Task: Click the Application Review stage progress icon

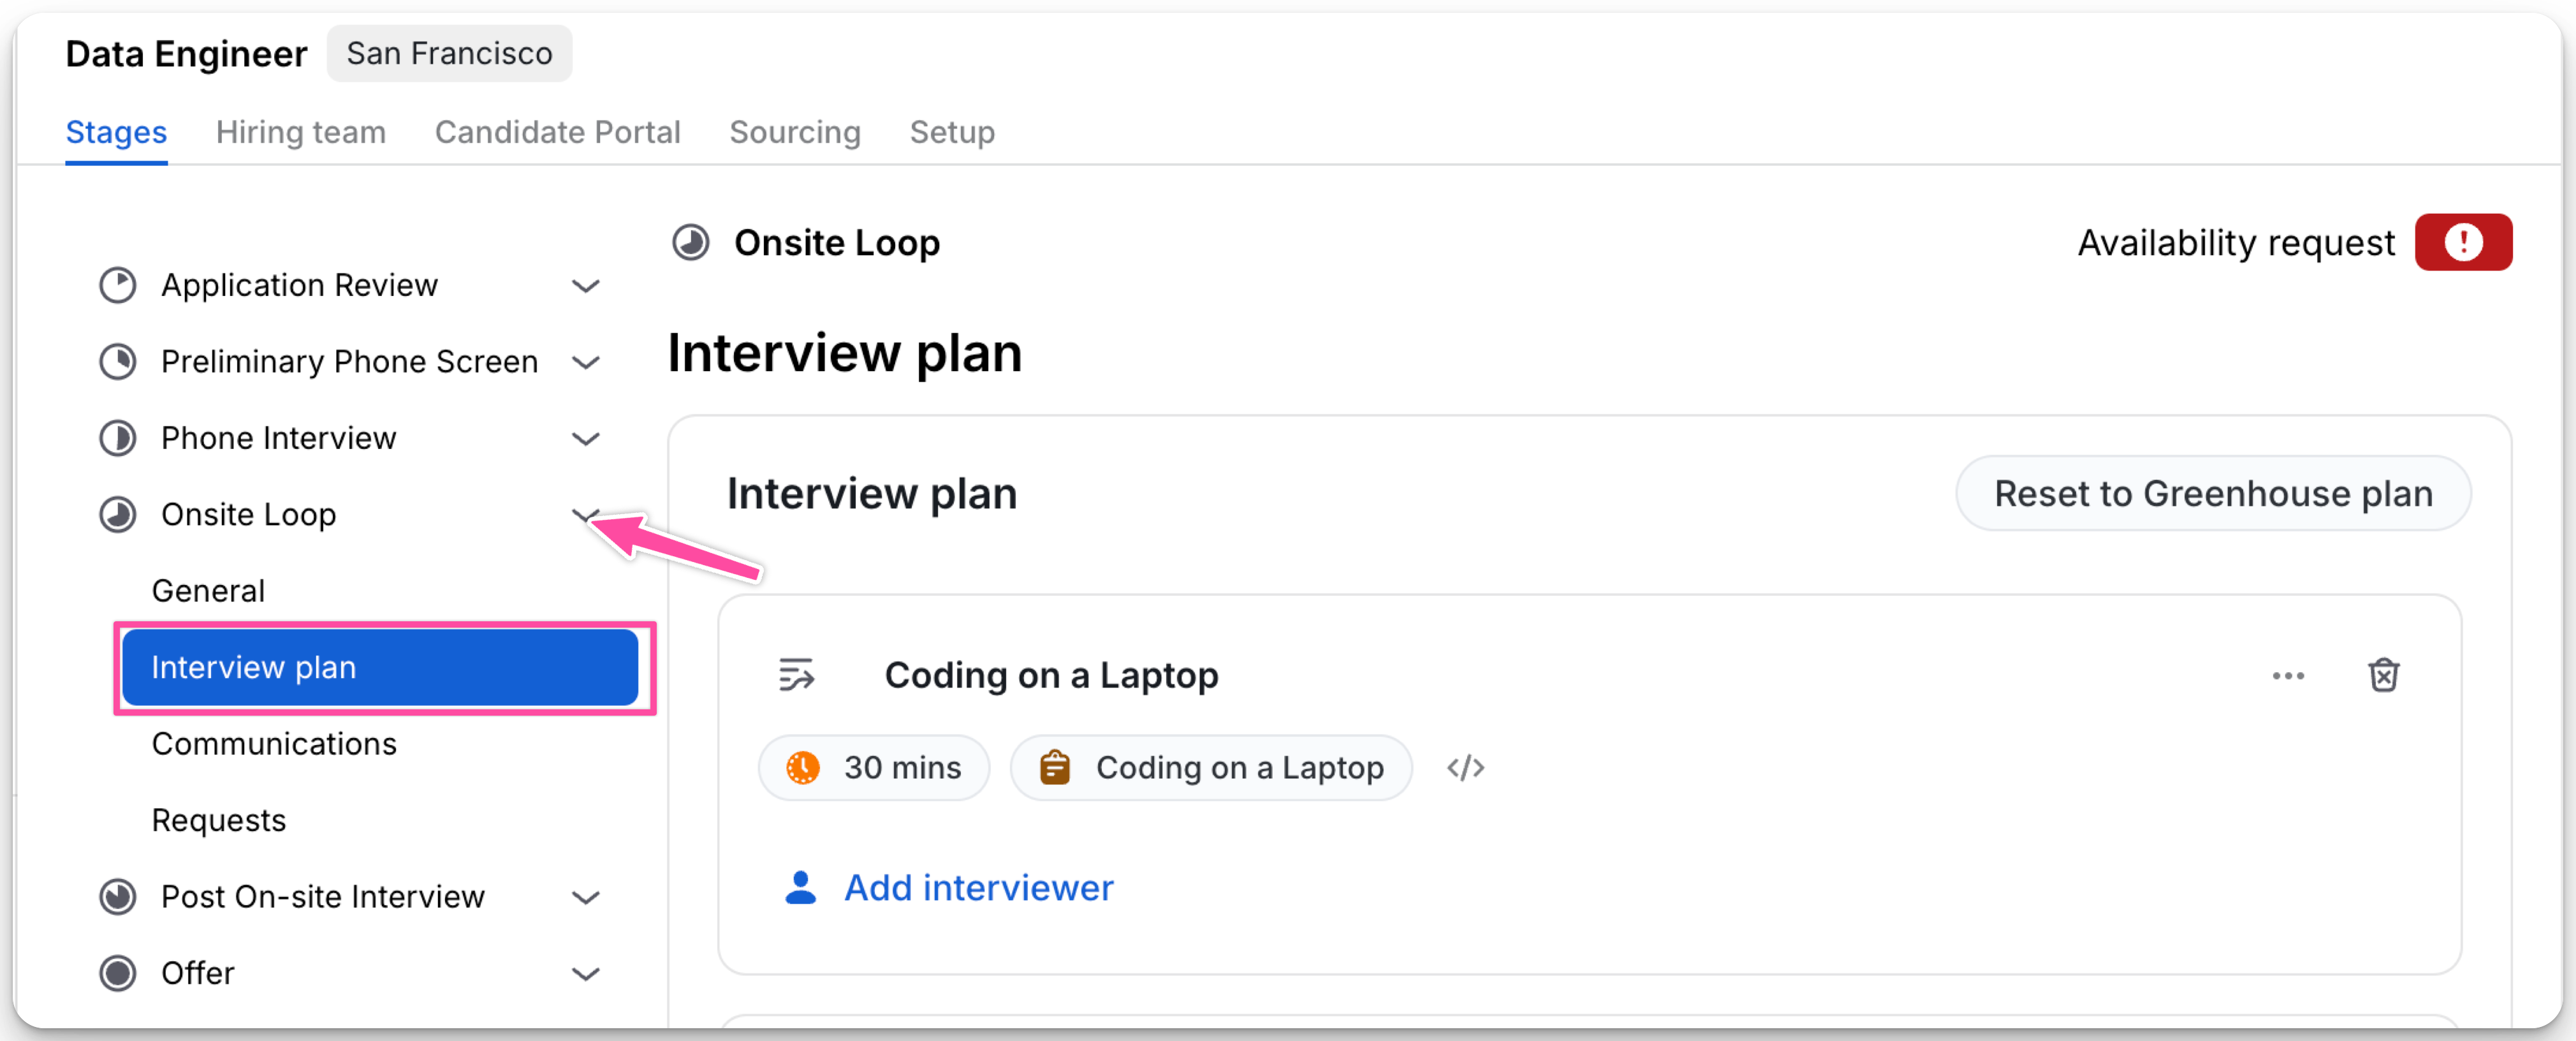Action: point(118,285)
